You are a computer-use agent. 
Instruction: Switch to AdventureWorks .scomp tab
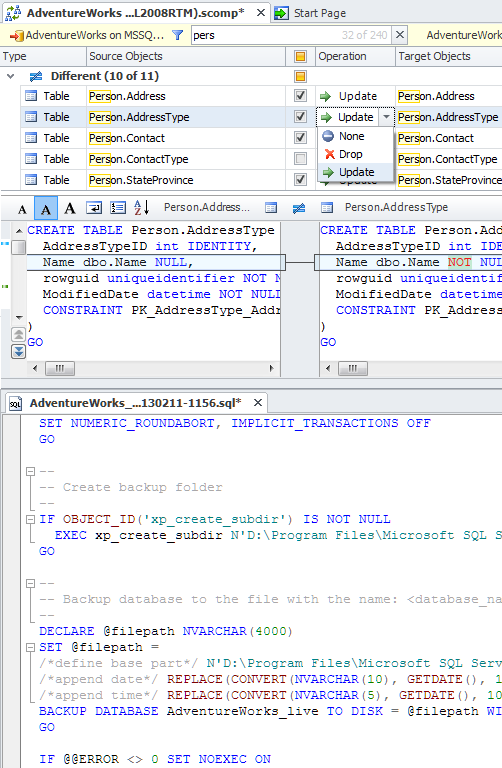pyautogui.click(x=135, y=13)
